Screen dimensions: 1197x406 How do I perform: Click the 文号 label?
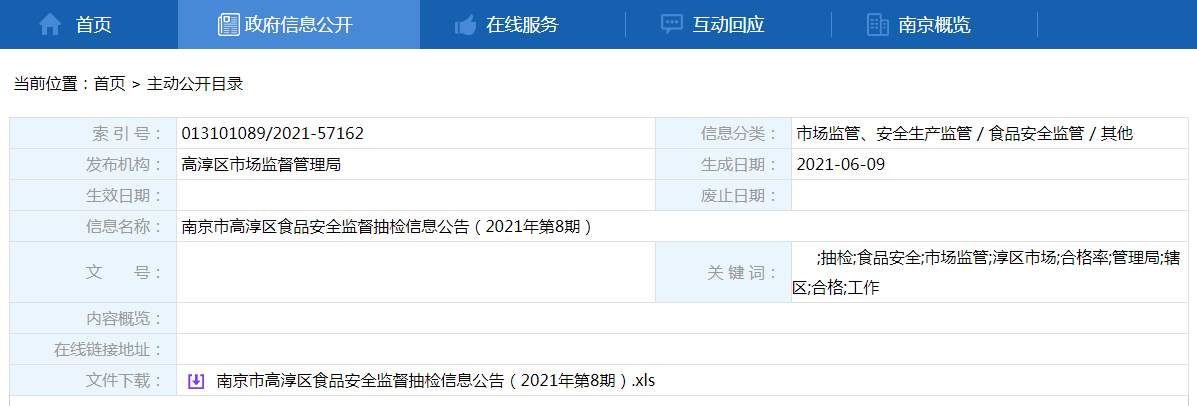point(124,272)
